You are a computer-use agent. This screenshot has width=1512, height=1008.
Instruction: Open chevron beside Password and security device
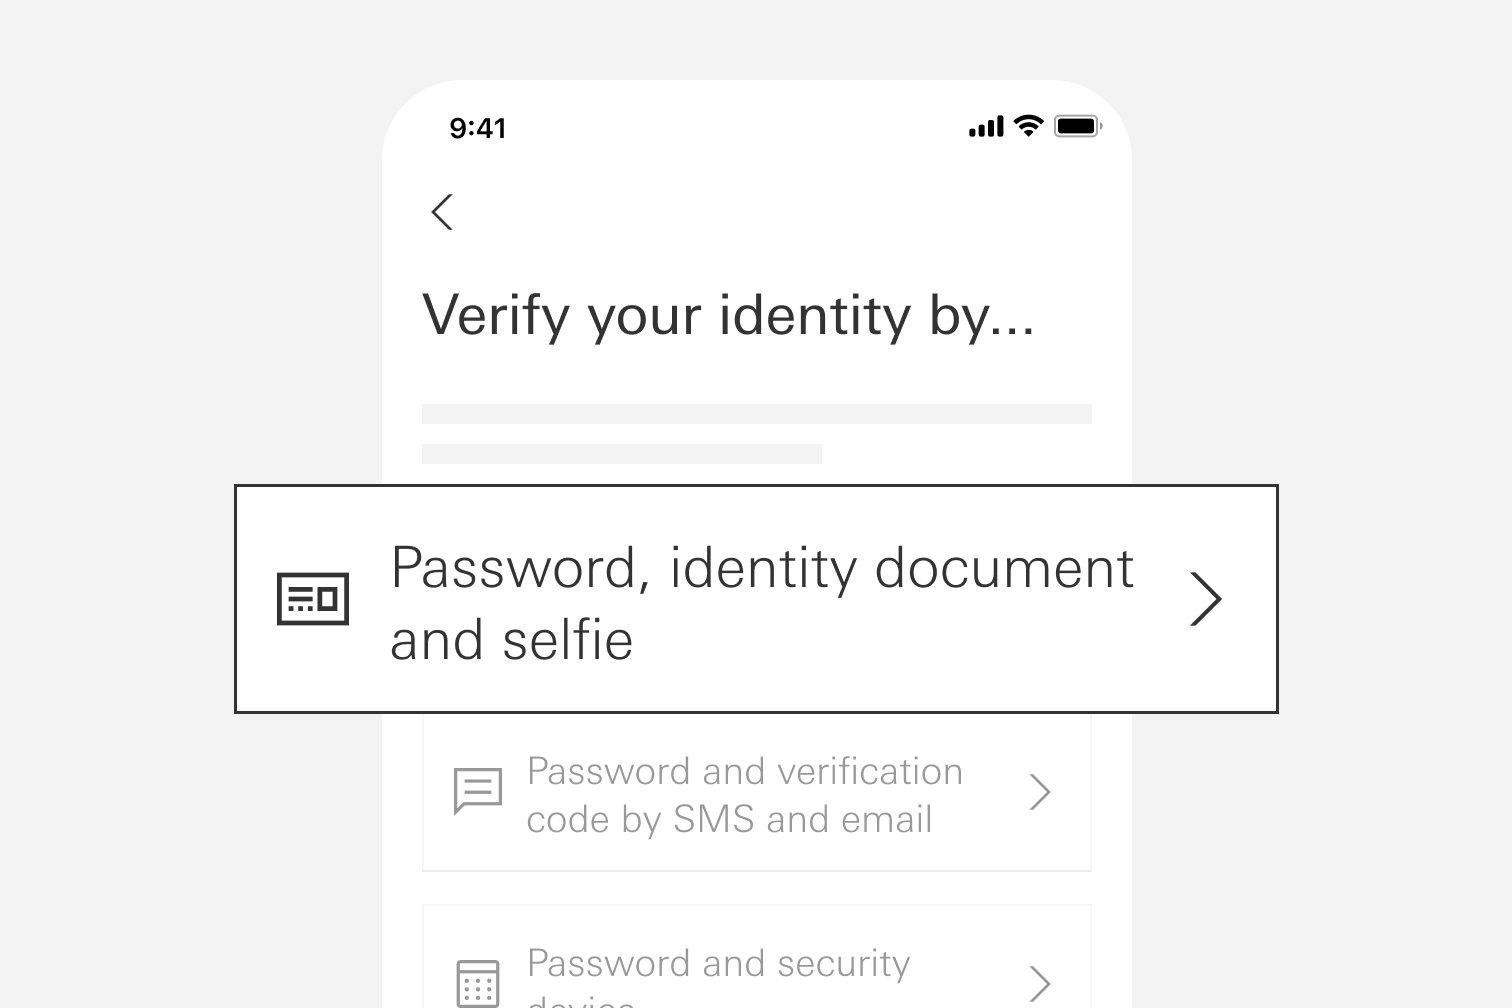pyautogui.click(x=1040, y=982)
